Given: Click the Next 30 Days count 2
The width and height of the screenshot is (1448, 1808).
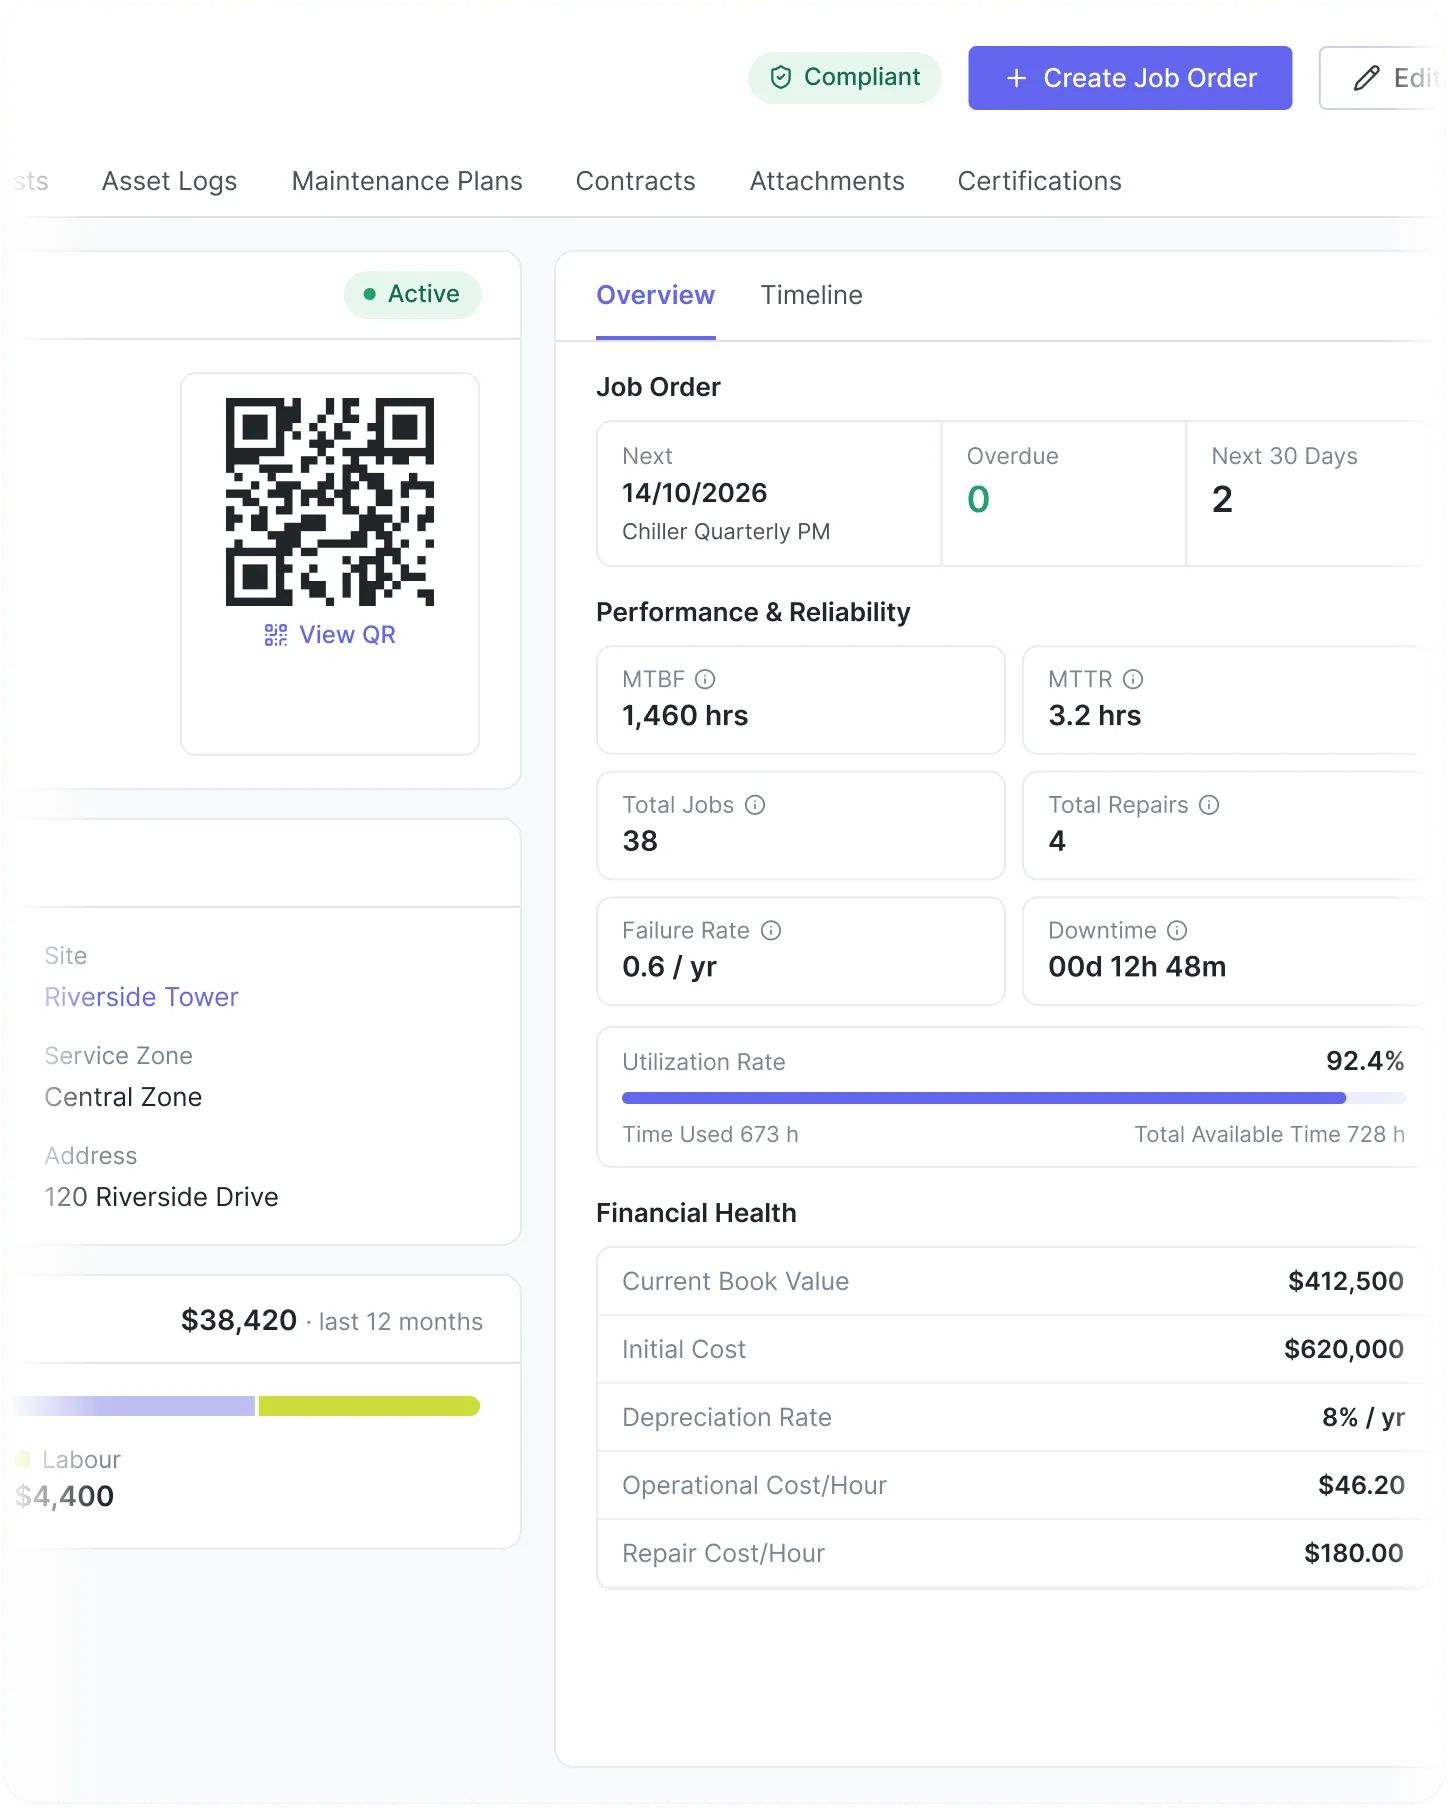Looking at the screenshot, I should (1222, 499).
